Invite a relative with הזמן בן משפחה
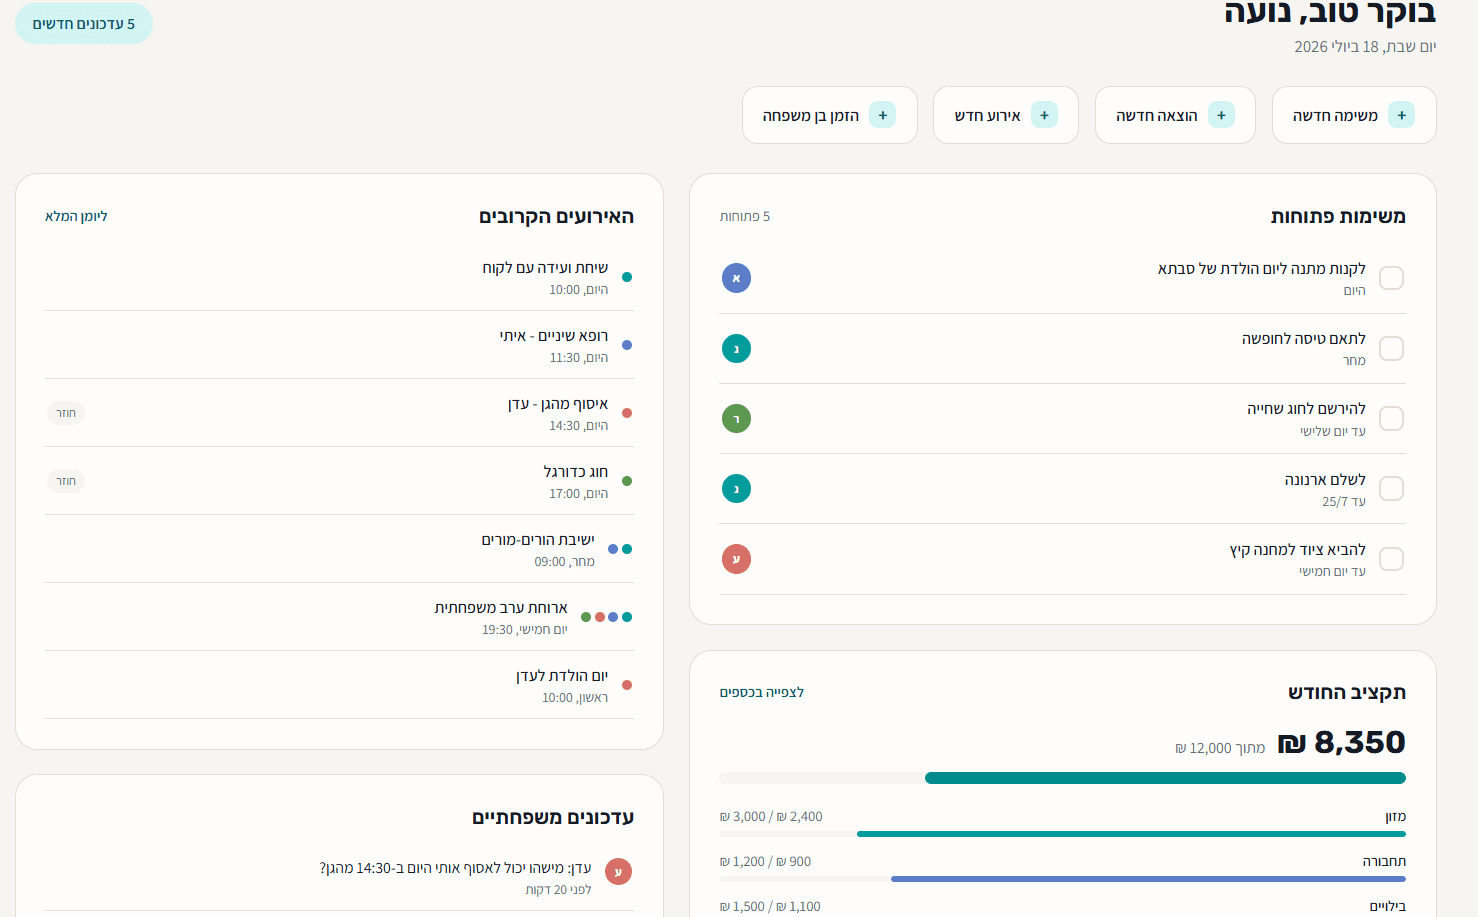The width and height of the screenshot is (1478, 917). [829, 115]
